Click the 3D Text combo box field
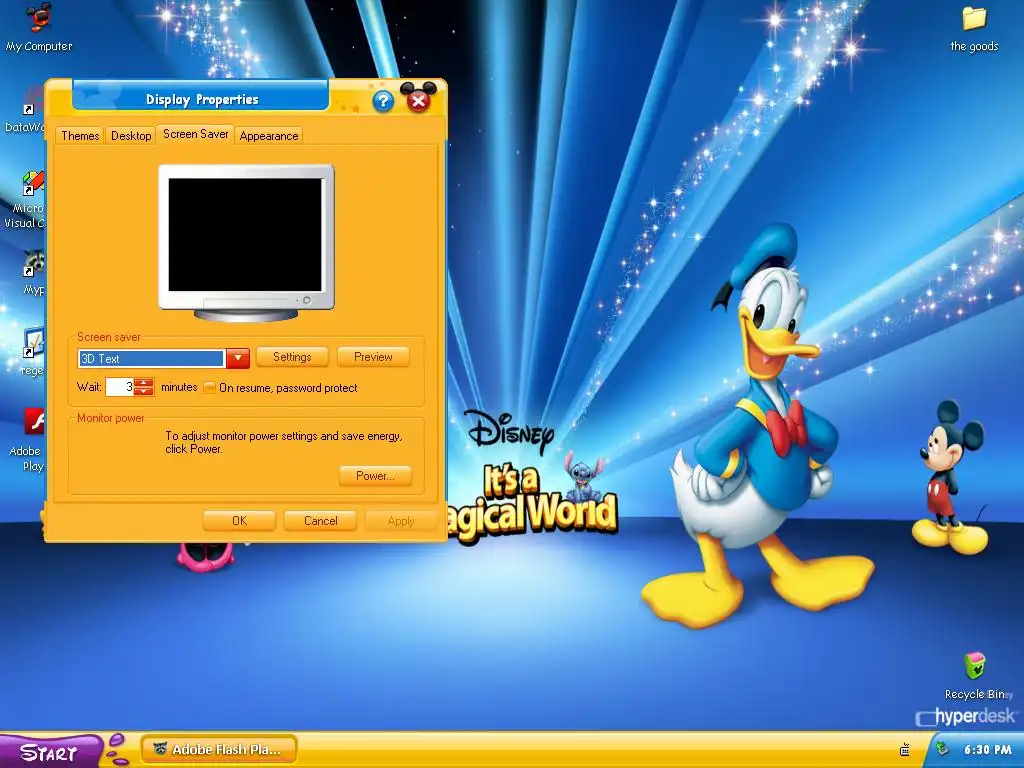1024x768 pixels. (152, 359)
